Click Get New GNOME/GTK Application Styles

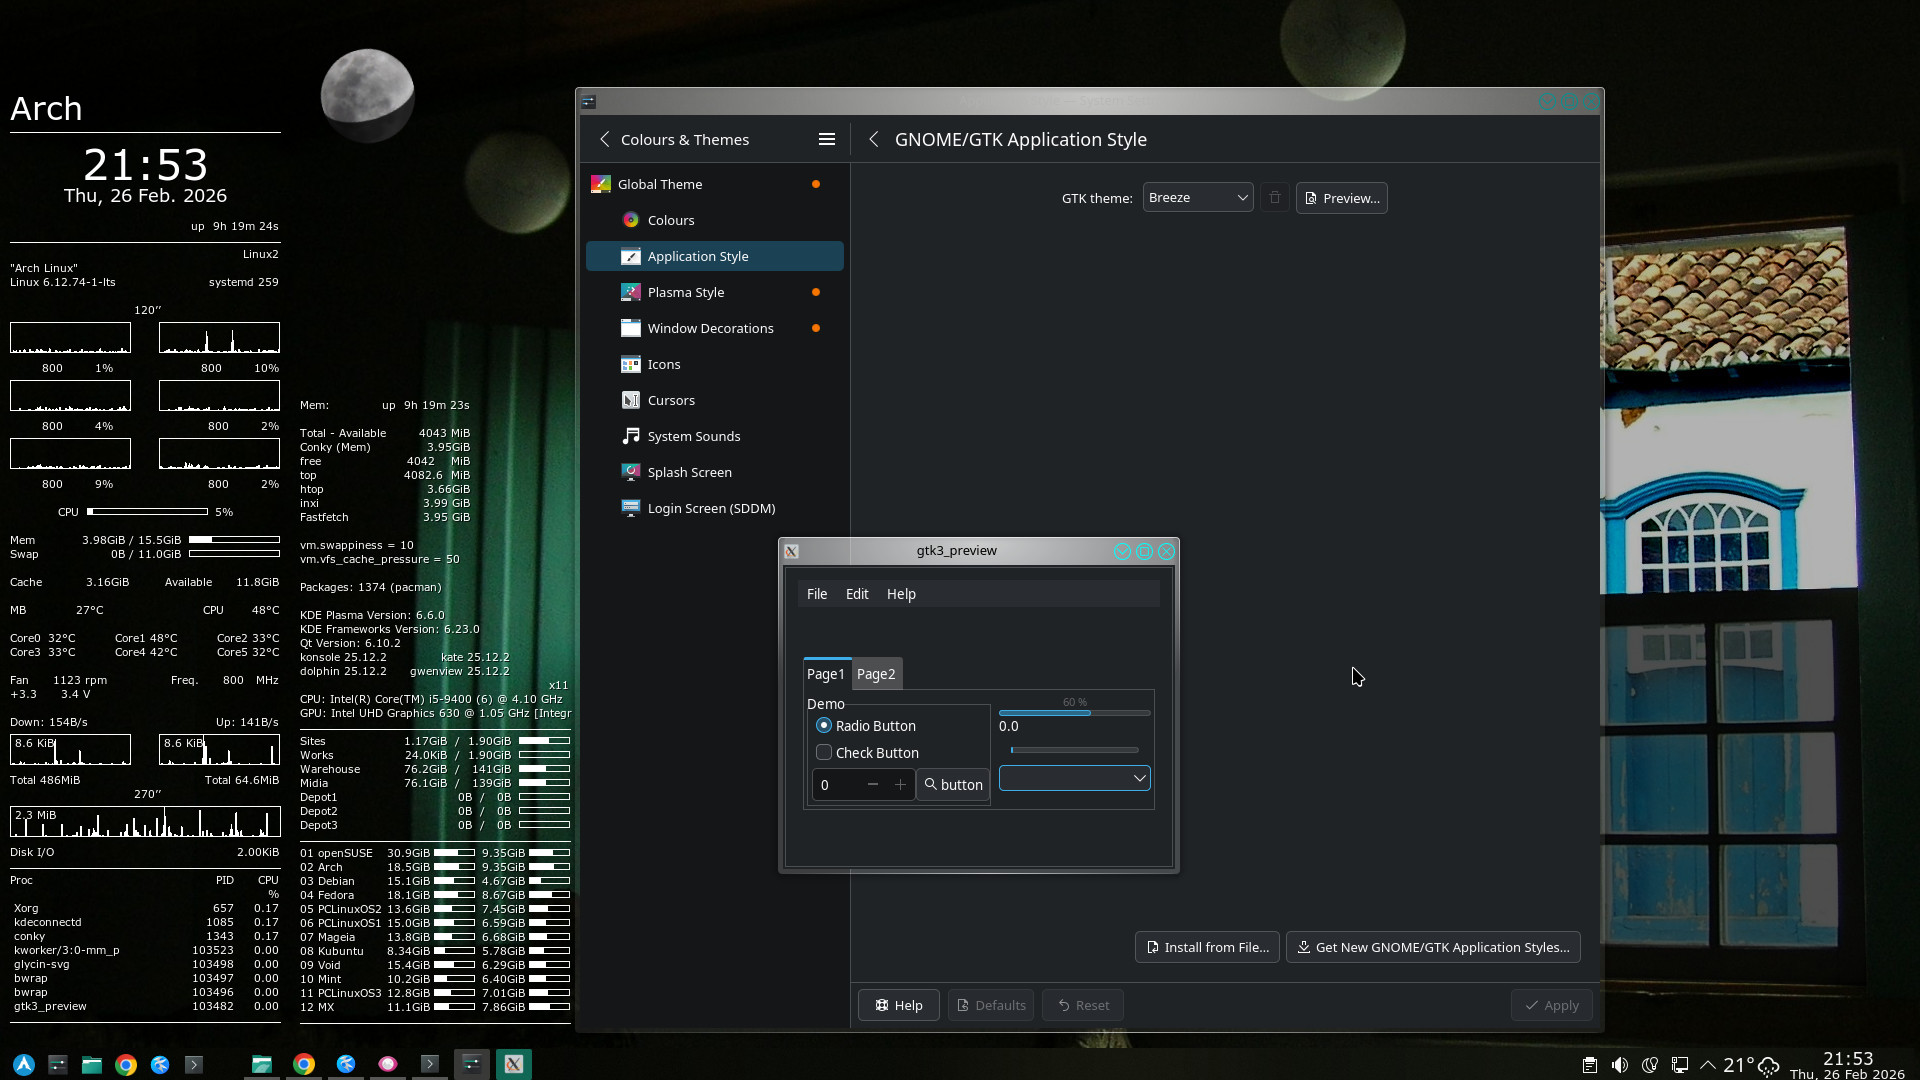1432,947
